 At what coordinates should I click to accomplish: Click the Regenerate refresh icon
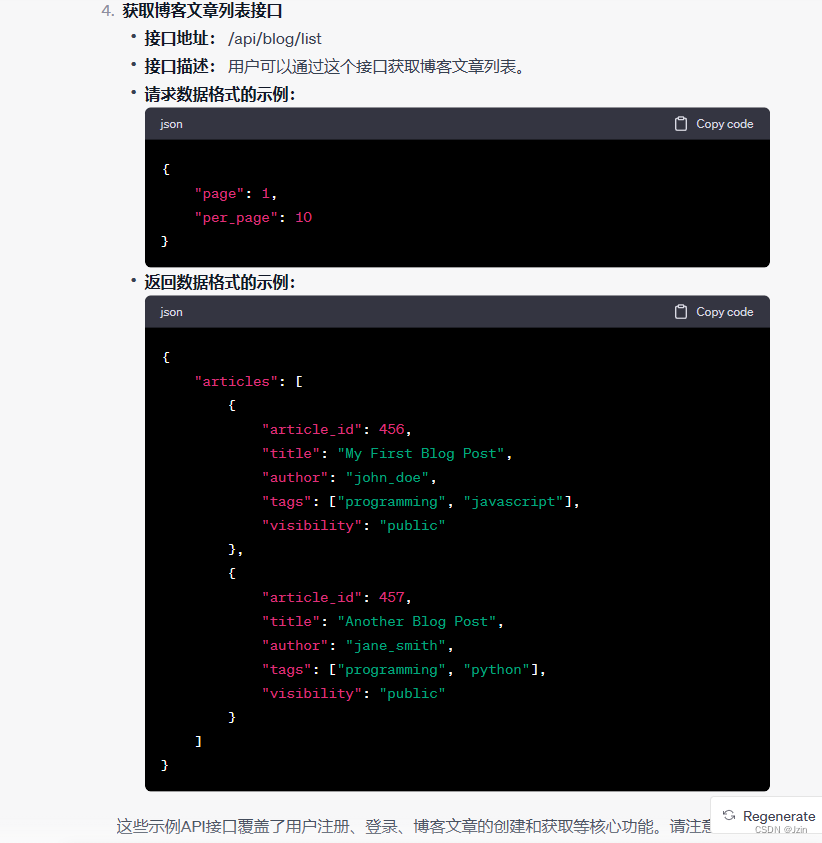(731, 815)
